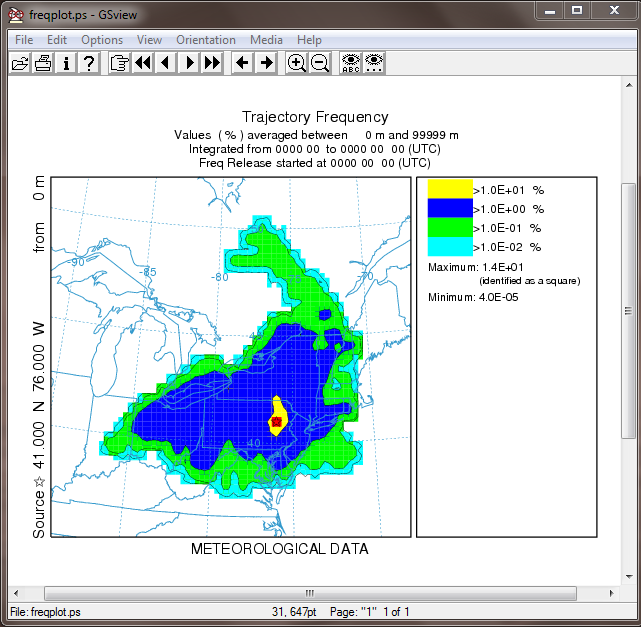
Task: Click the -80 longitude label on the map
Action: 220,277
